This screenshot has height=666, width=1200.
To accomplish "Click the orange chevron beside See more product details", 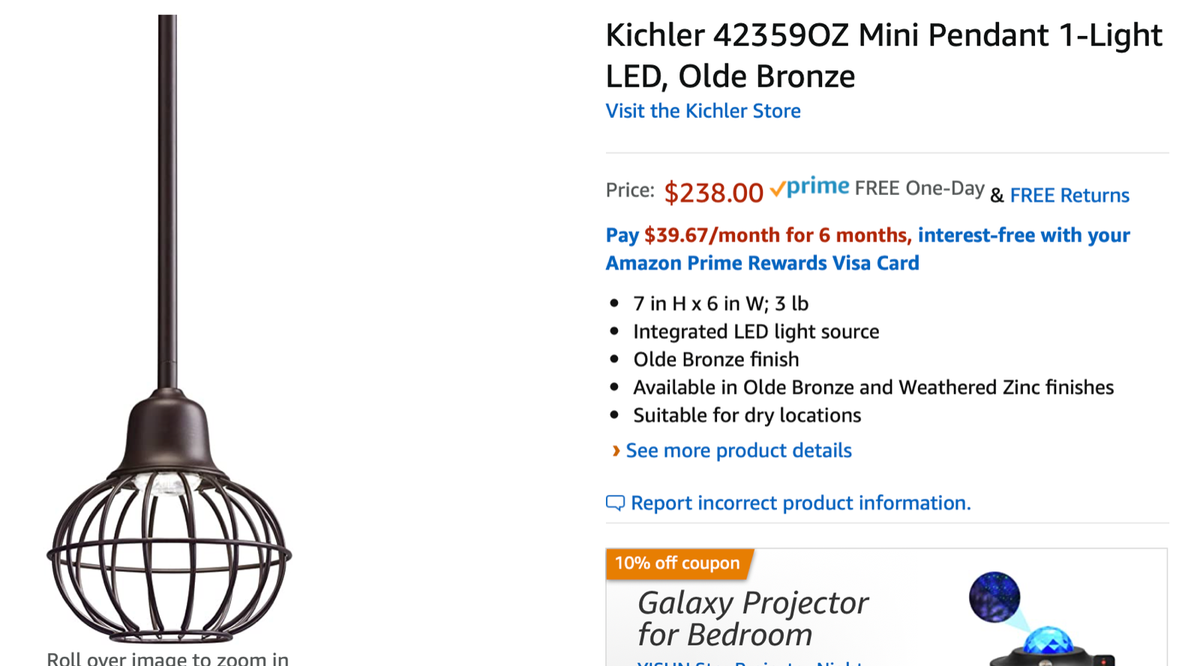I will pyautogui.click(x=615, y=451).
